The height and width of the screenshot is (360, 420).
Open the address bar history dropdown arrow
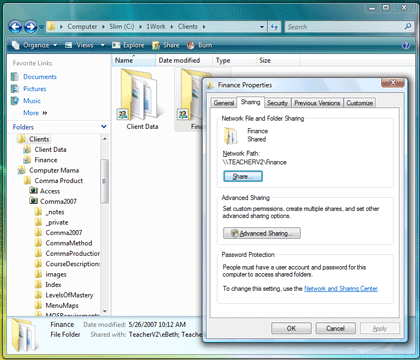[x=262, y=27]
